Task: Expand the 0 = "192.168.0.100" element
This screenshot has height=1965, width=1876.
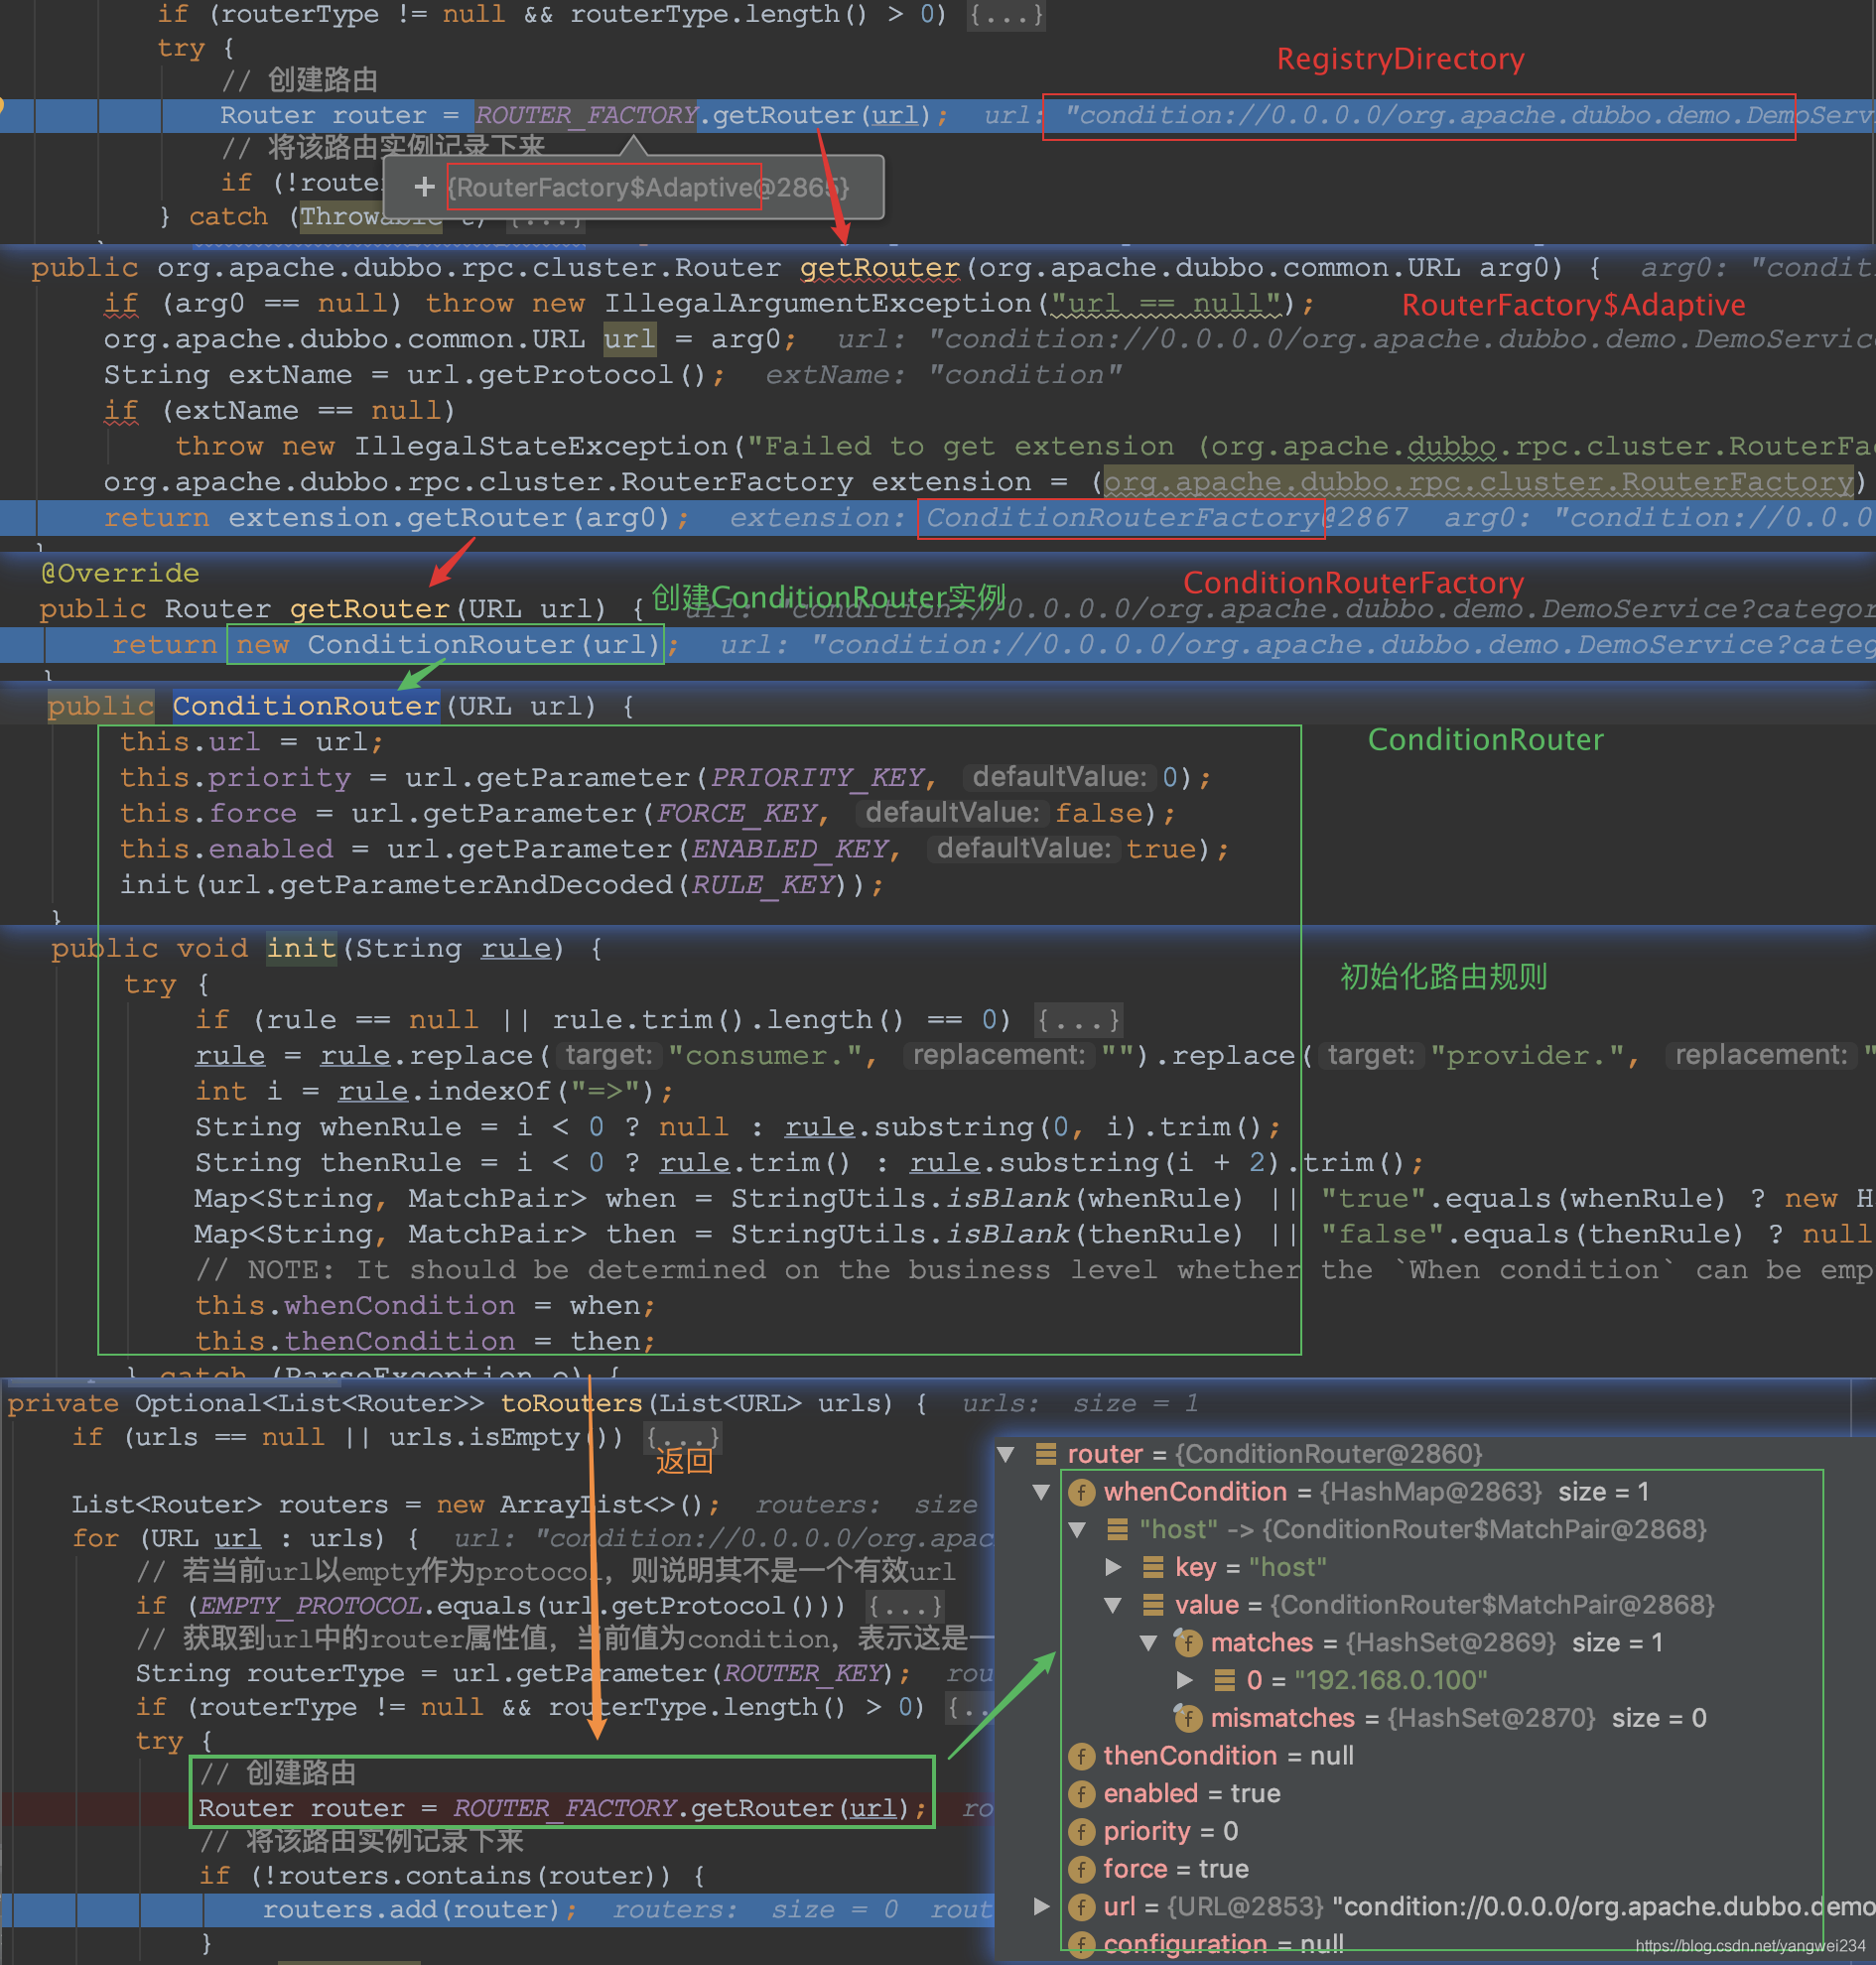Action: click(1185, 1680)
